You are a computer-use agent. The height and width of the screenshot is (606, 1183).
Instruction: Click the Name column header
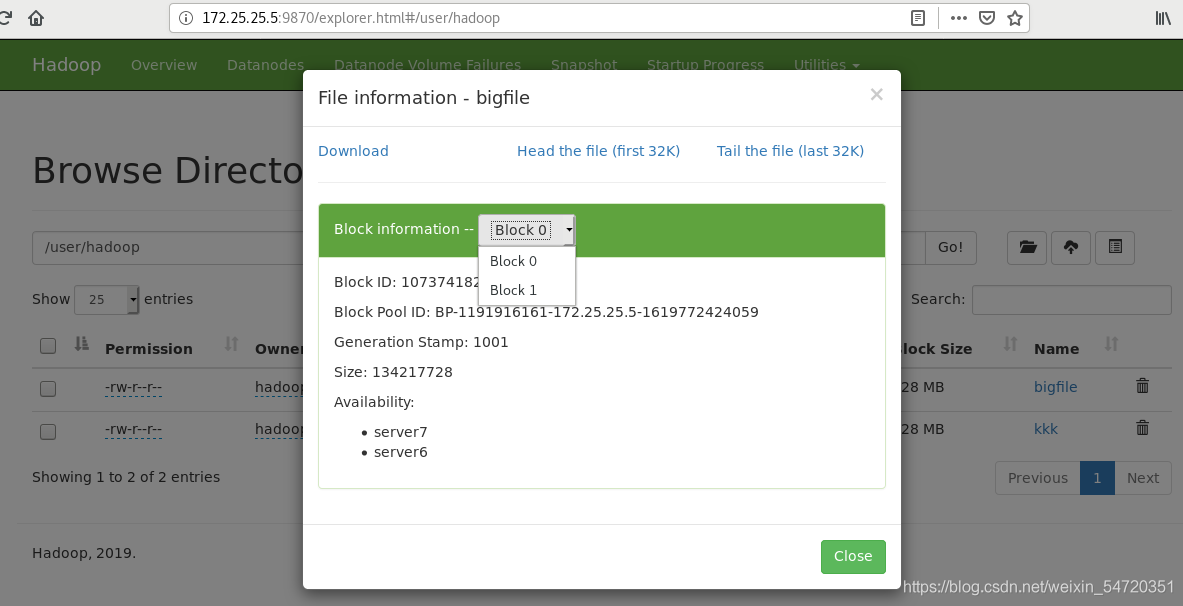[x=1056, y=349]
